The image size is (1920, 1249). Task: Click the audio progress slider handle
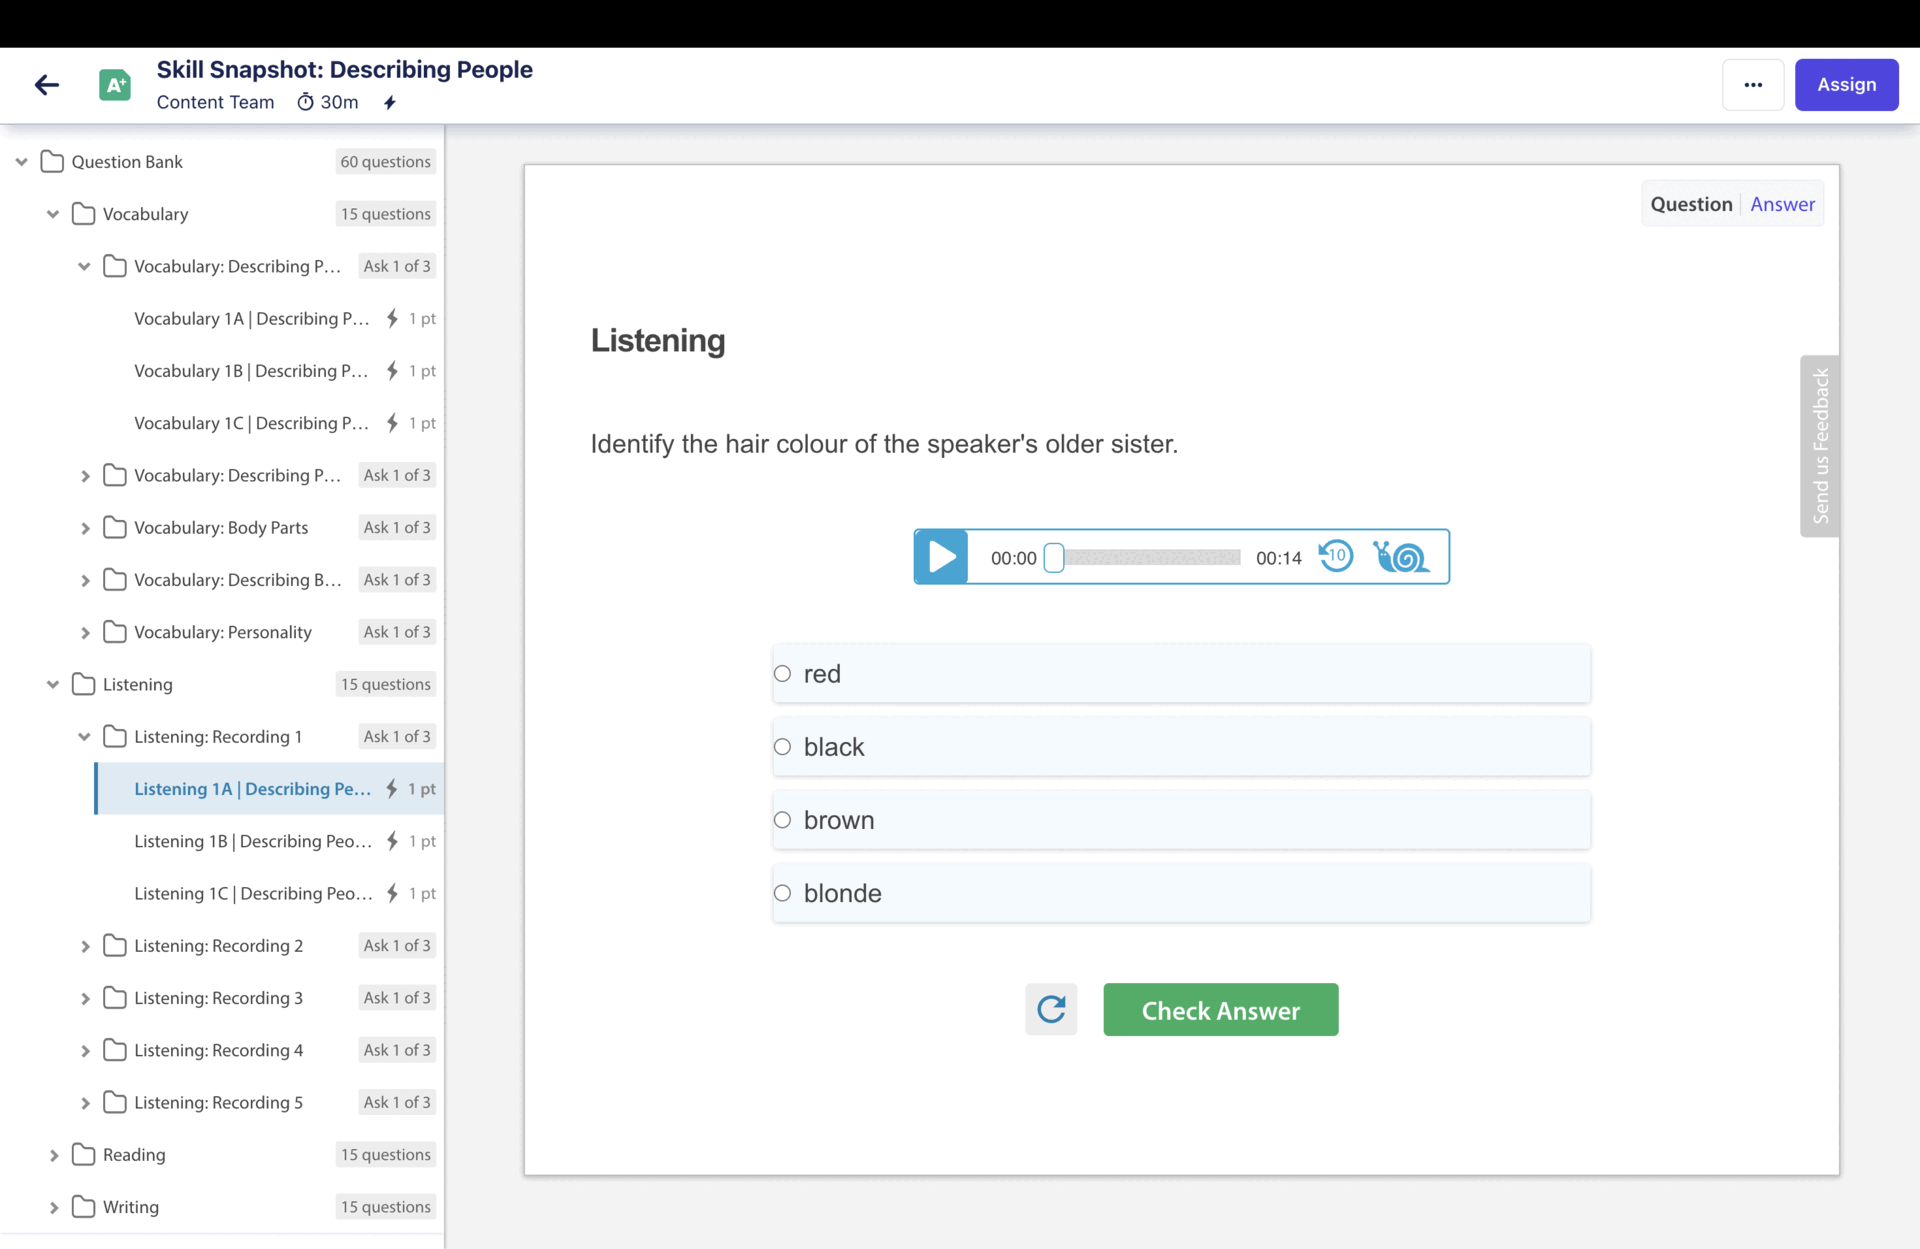[x=1054, y=557]
